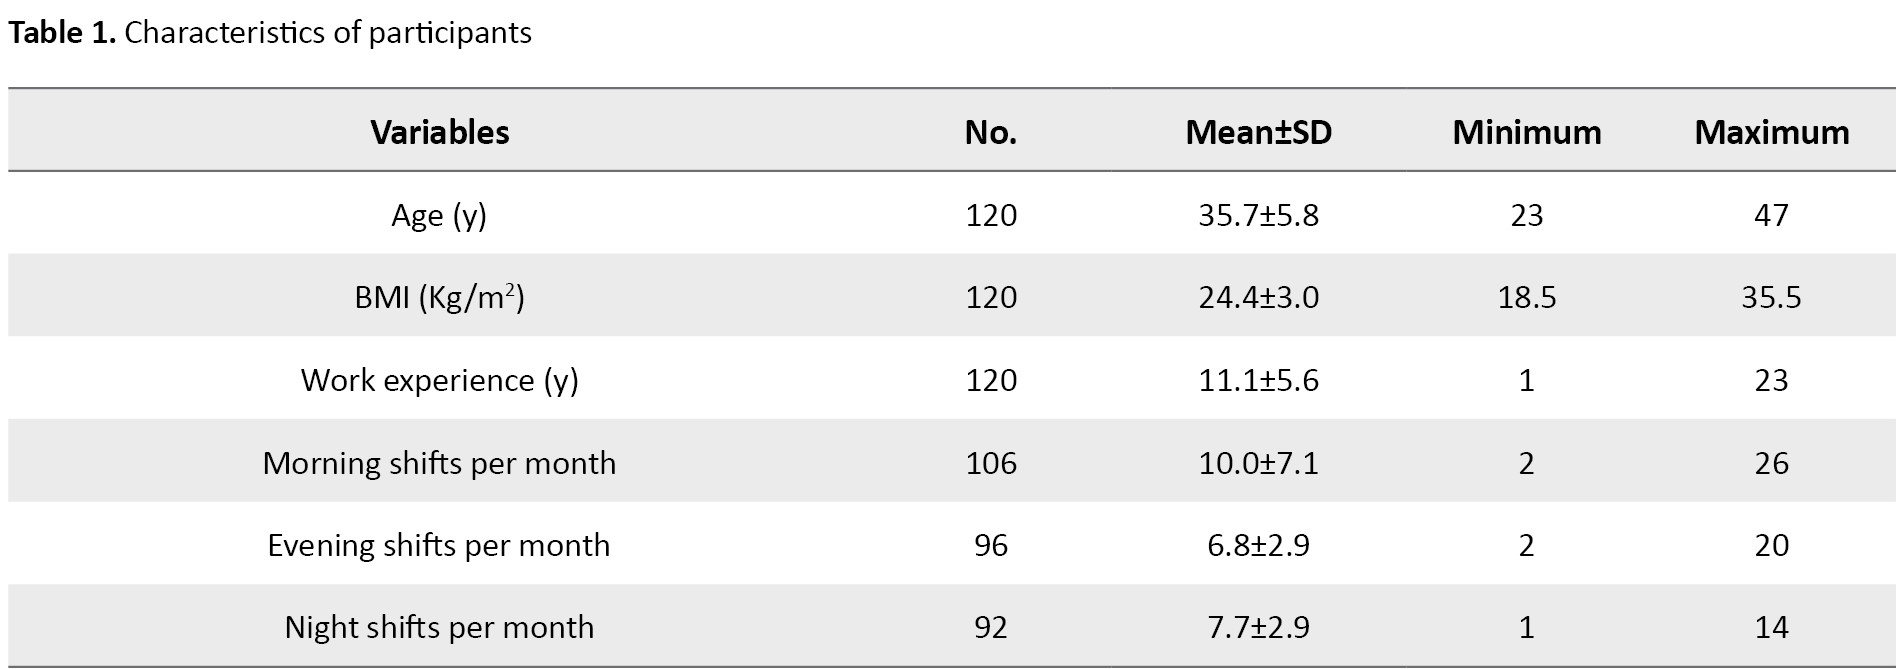Click the 35.7±5.8 mean value cell
Screen dimensions: 1902x669
1258,215
